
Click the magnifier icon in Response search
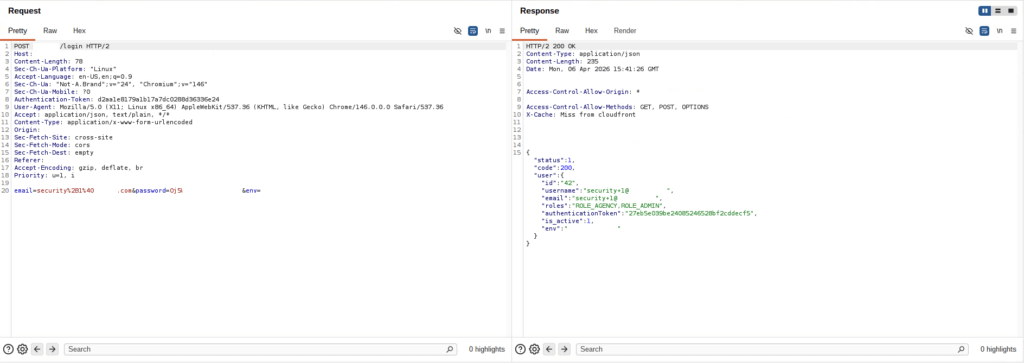961,349
